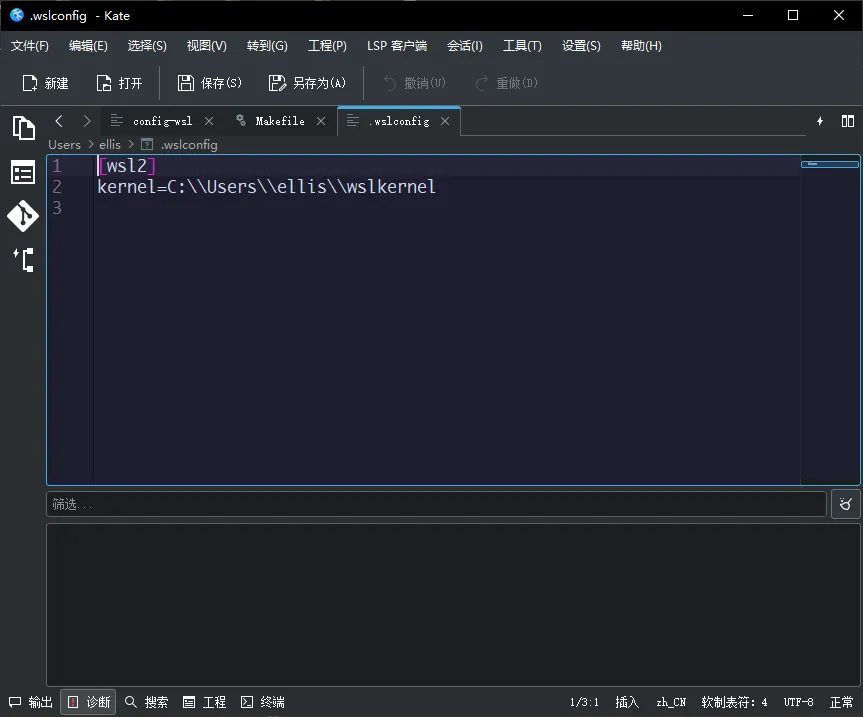This screenshot has height=717, width=863.
Task: Open the Git sidebar panel icon
Action: [x=23, y=216]
